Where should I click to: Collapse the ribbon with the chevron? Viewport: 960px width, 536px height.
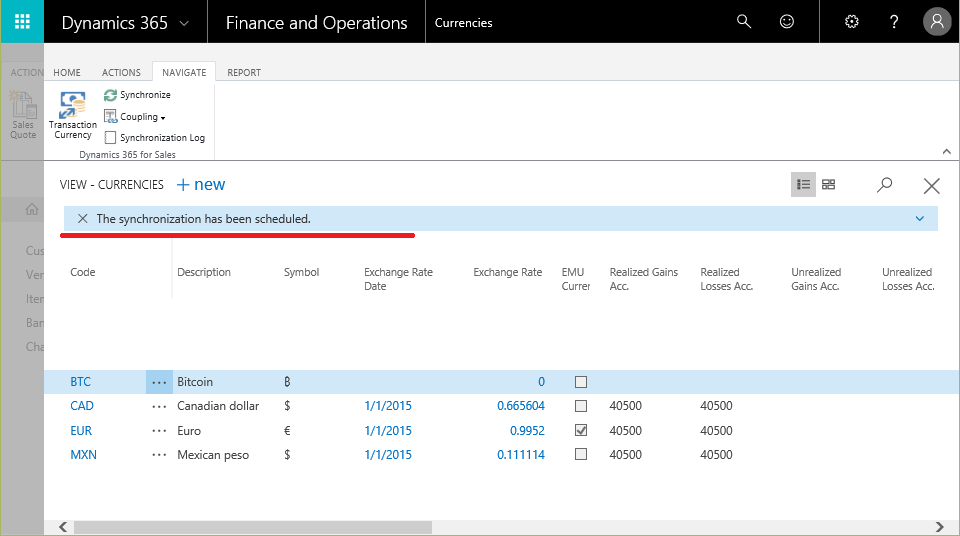click(x=947, y=151)
